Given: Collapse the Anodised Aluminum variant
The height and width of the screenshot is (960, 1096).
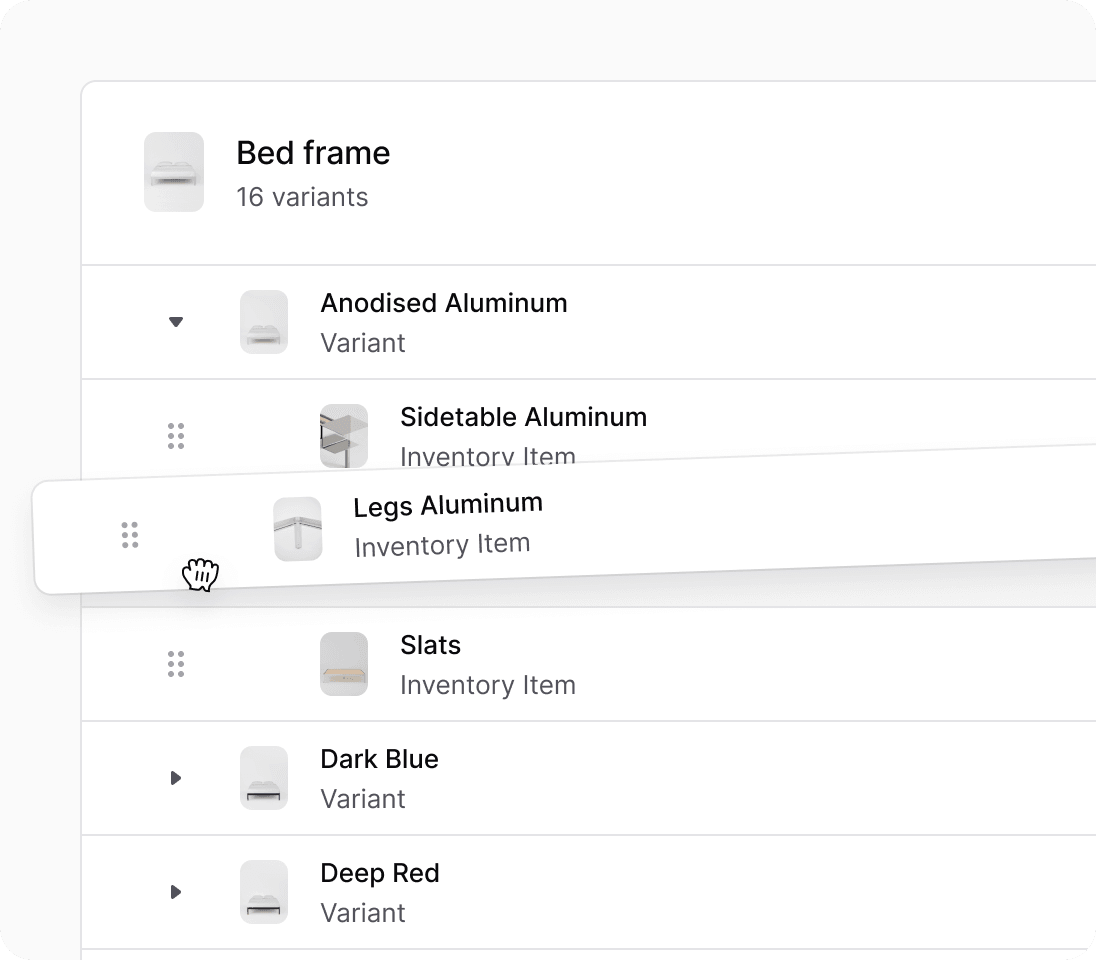Looking at the screenshot, I should pyautogui.click(x=175, y=322).
